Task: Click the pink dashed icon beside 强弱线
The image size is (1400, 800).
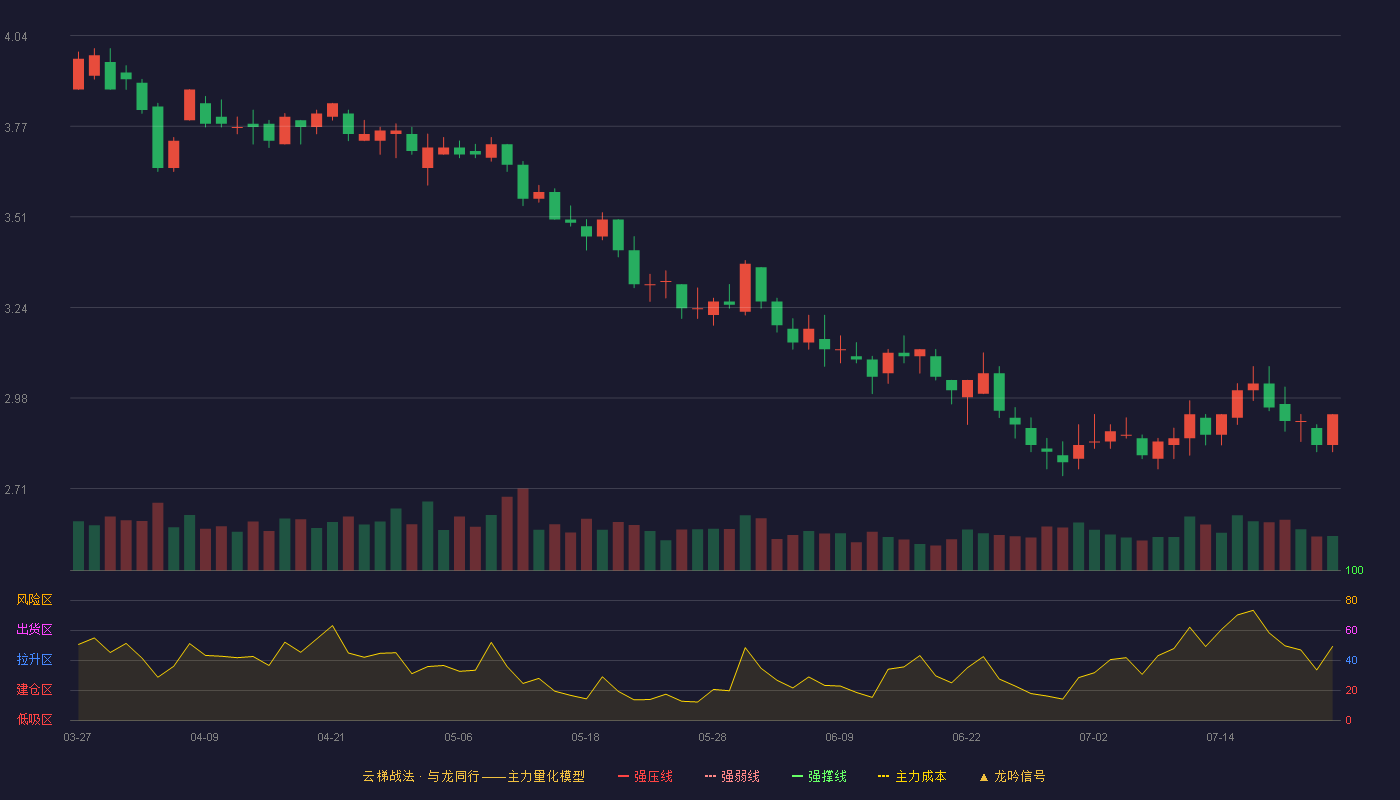Action: pyautogui.click(x=710, y=776)
